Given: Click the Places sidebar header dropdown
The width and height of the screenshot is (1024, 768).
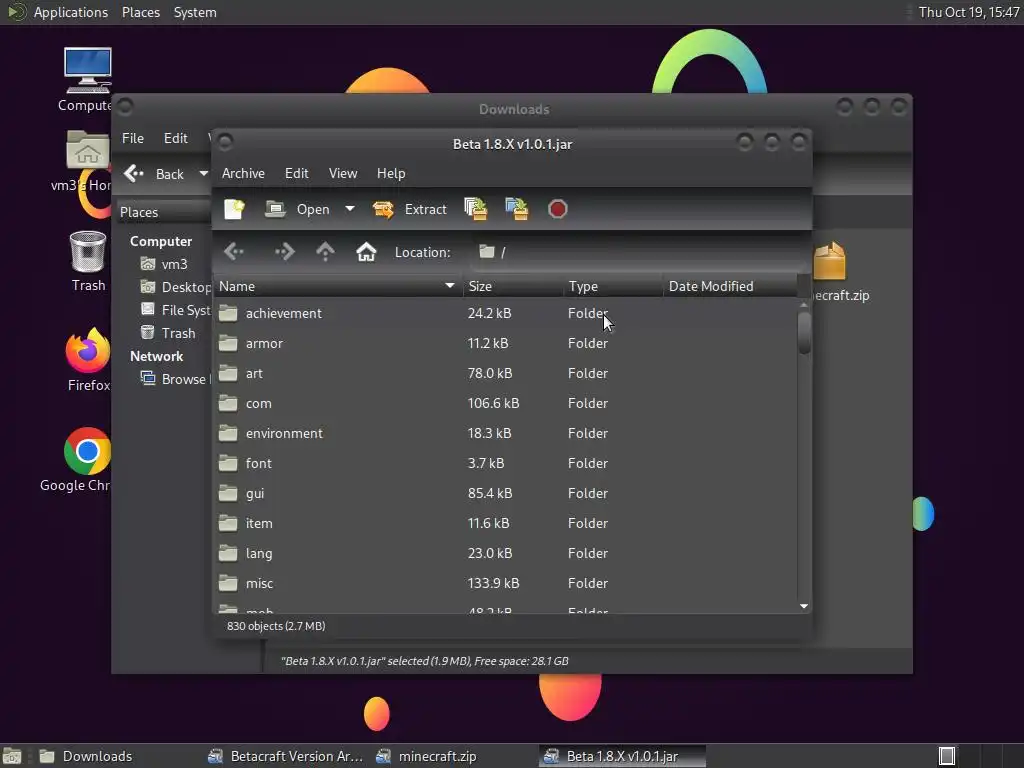Looking at the screenshot, I should point(163,212).
